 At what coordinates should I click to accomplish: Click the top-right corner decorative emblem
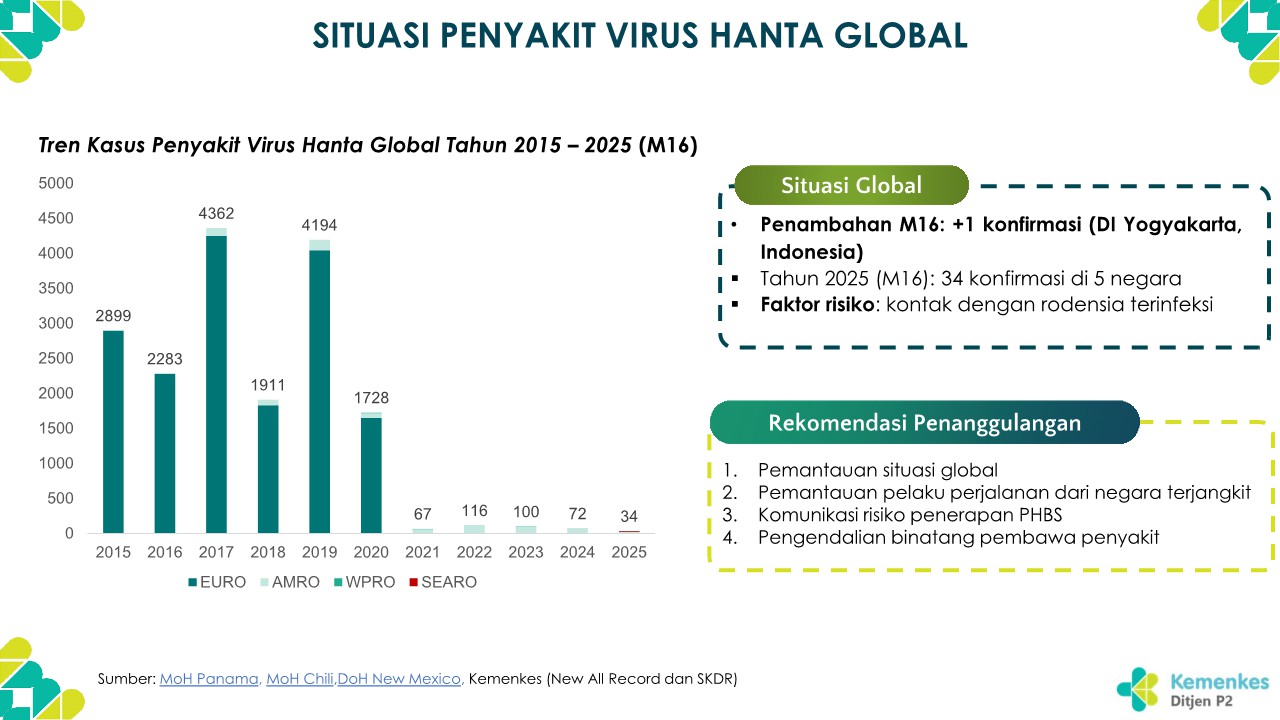tap(1240, 38)
